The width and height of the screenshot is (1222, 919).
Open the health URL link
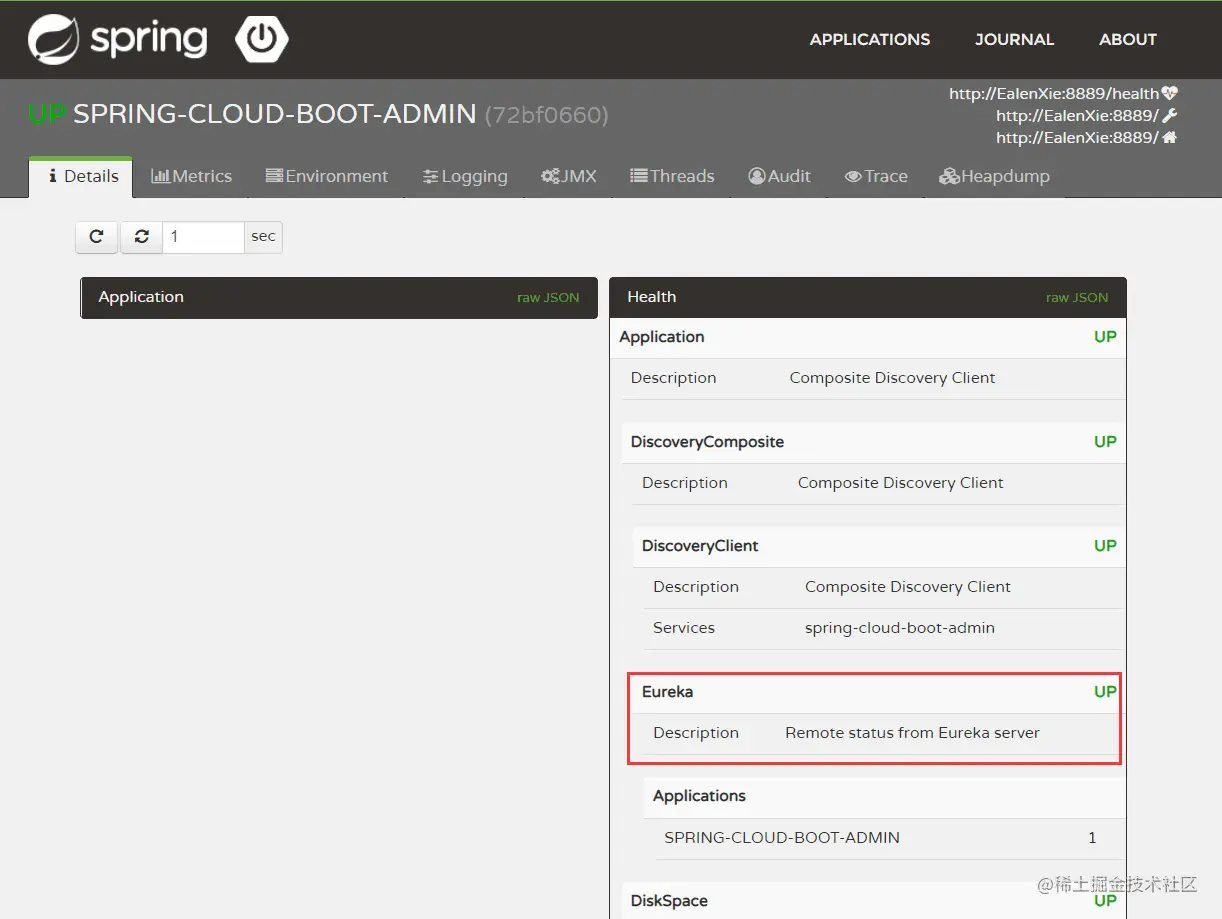point(1054,94)
